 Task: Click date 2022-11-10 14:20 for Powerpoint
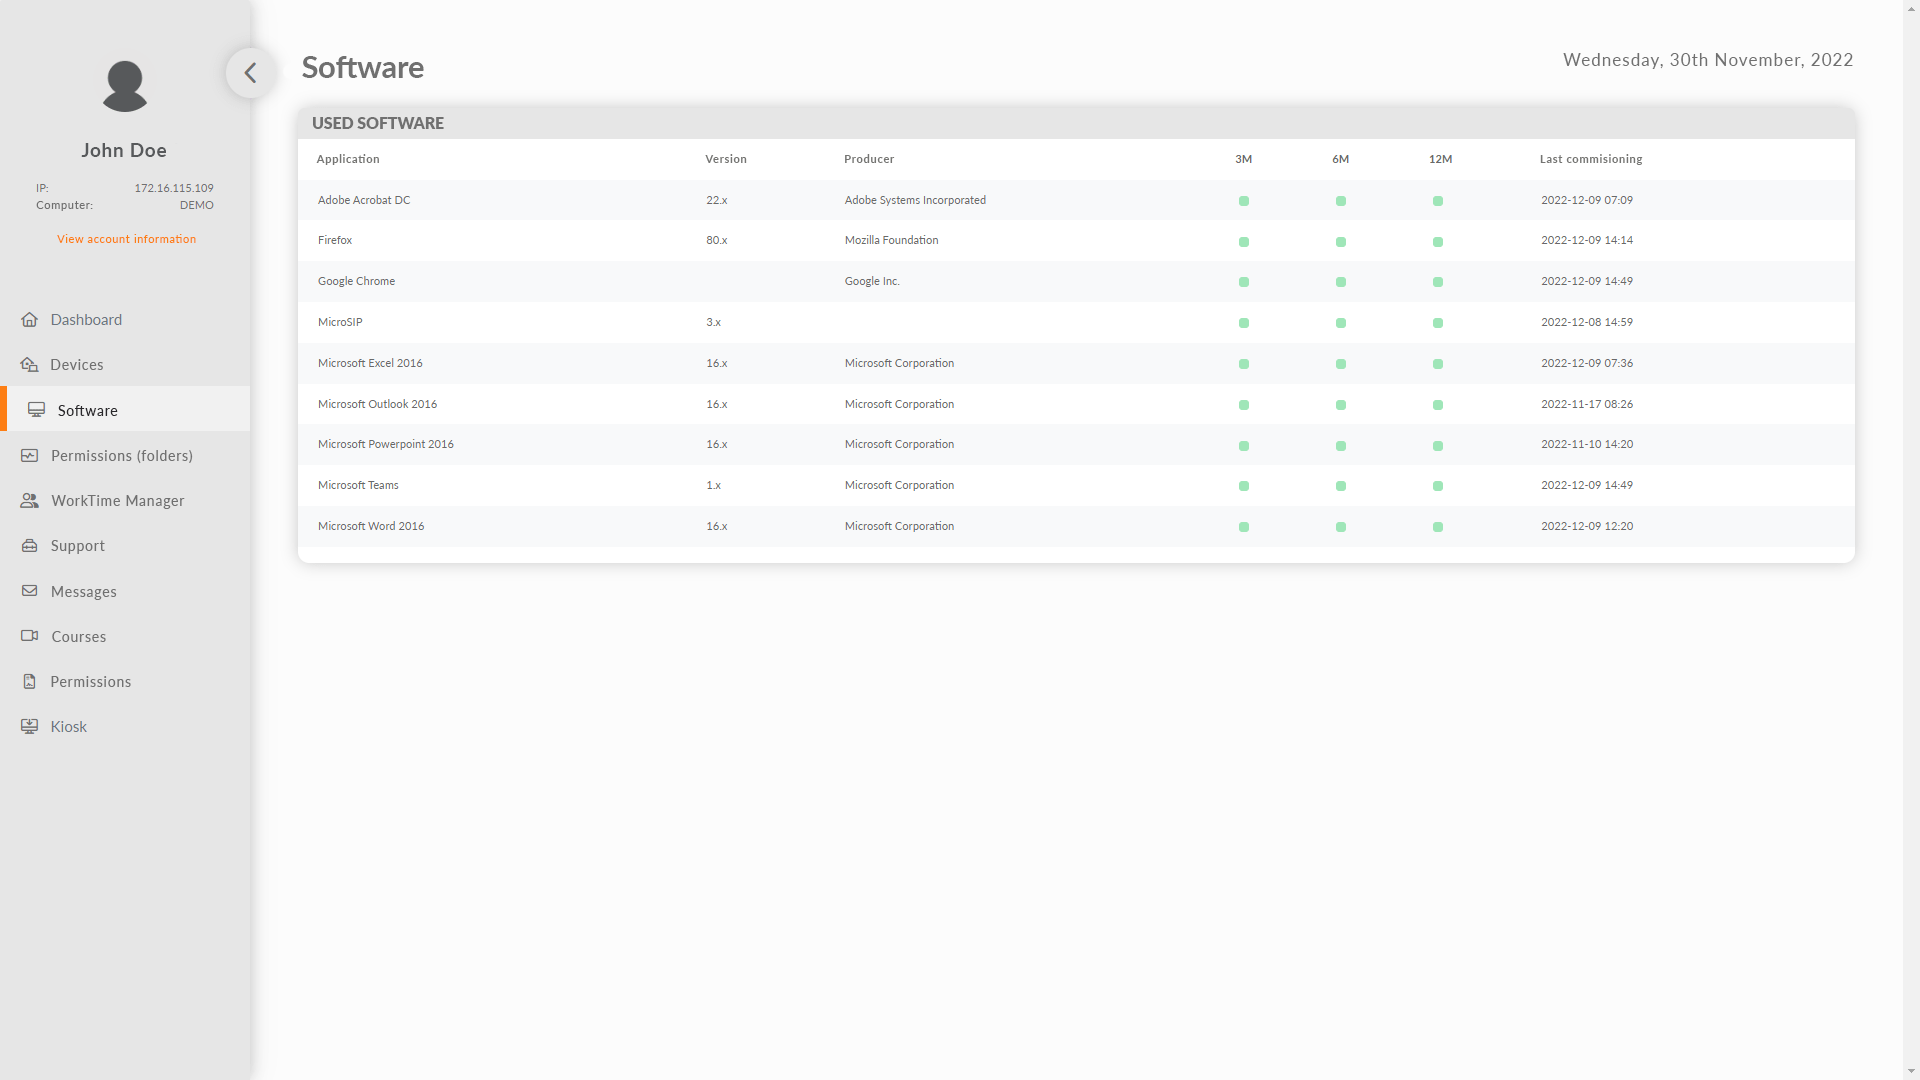(x=1587, y=444)
